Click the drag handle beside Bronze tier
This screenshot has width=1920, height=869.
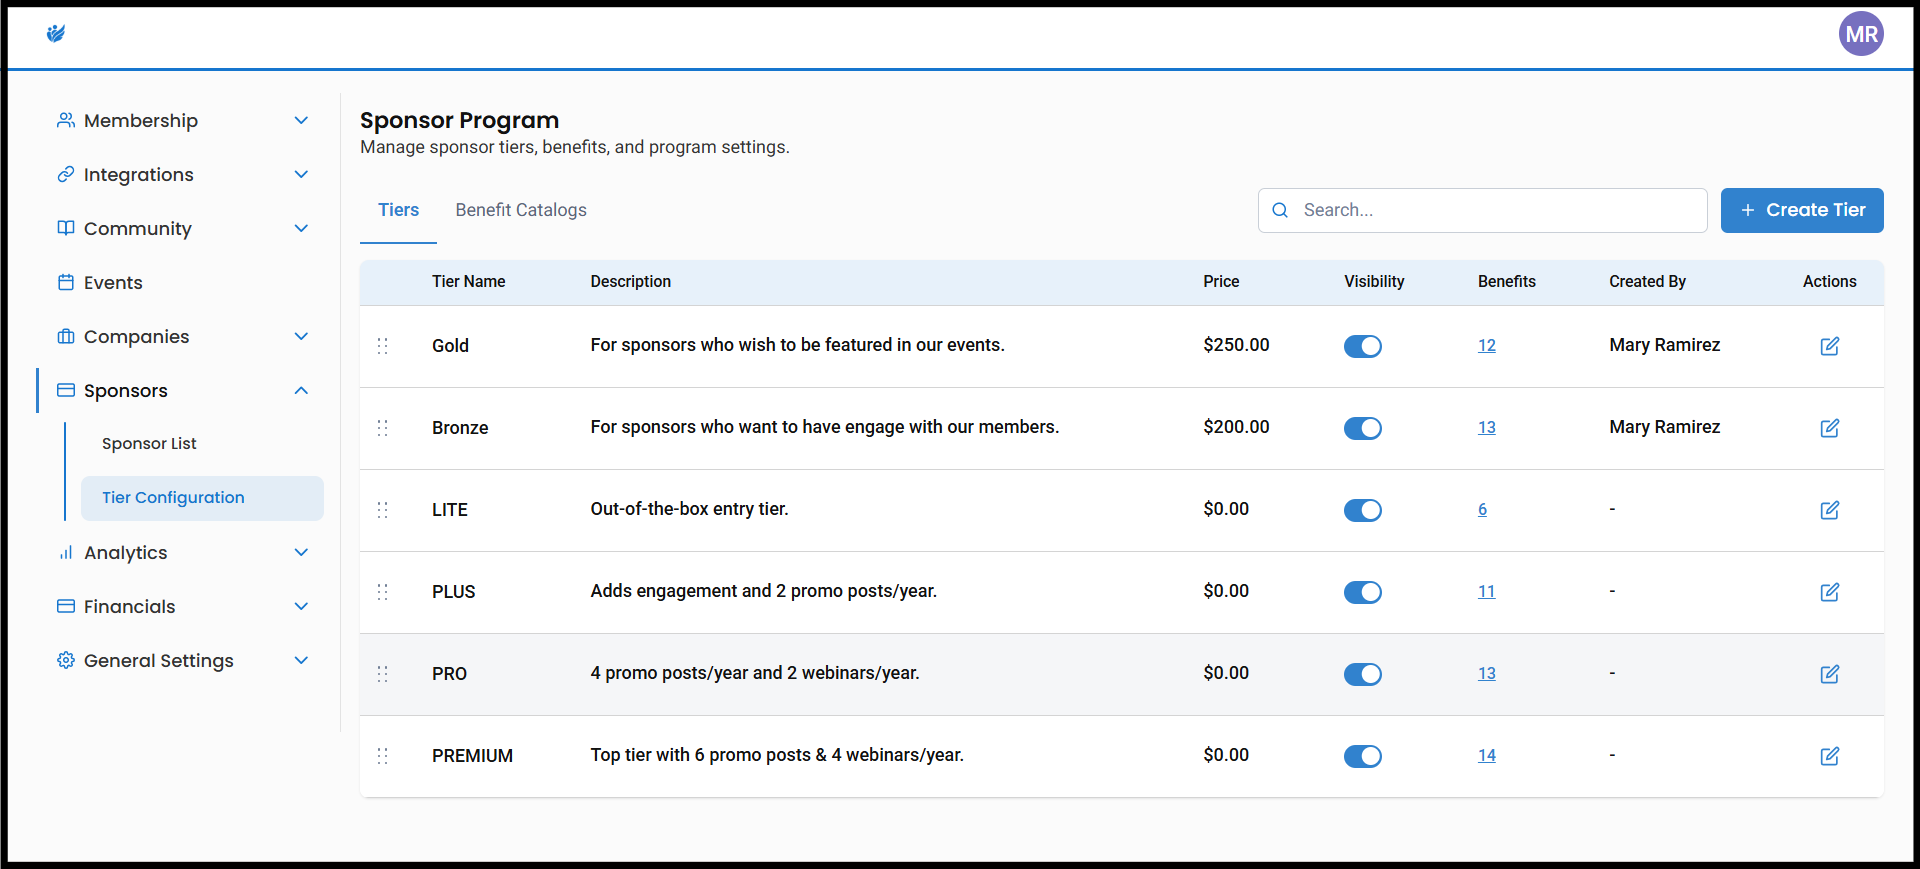[x=382, y=428]
